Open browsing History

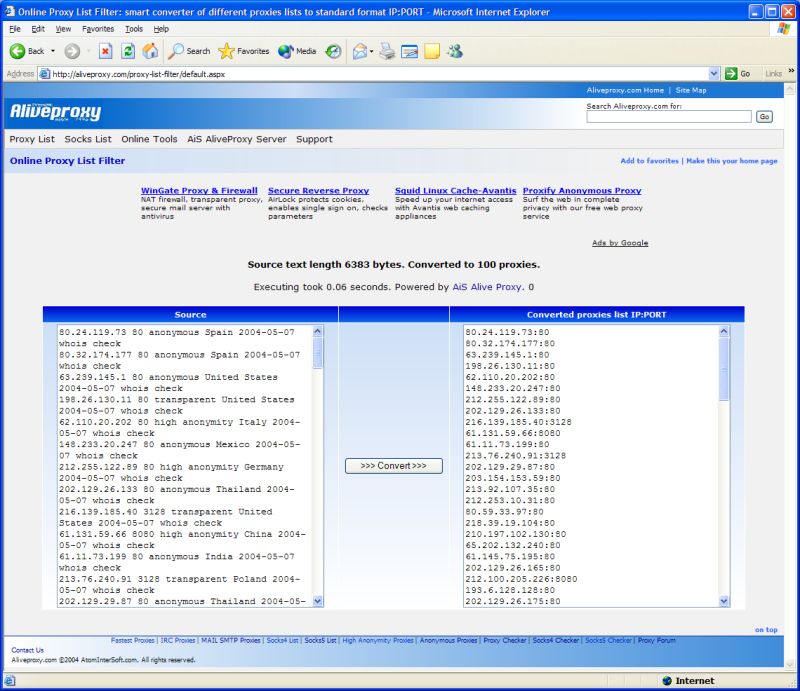pos(331,51)
